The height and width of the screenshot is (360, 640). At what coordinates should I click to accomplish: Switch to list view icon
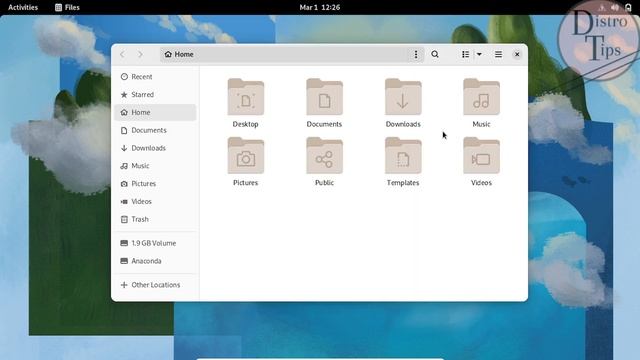(x=465, y=54)
